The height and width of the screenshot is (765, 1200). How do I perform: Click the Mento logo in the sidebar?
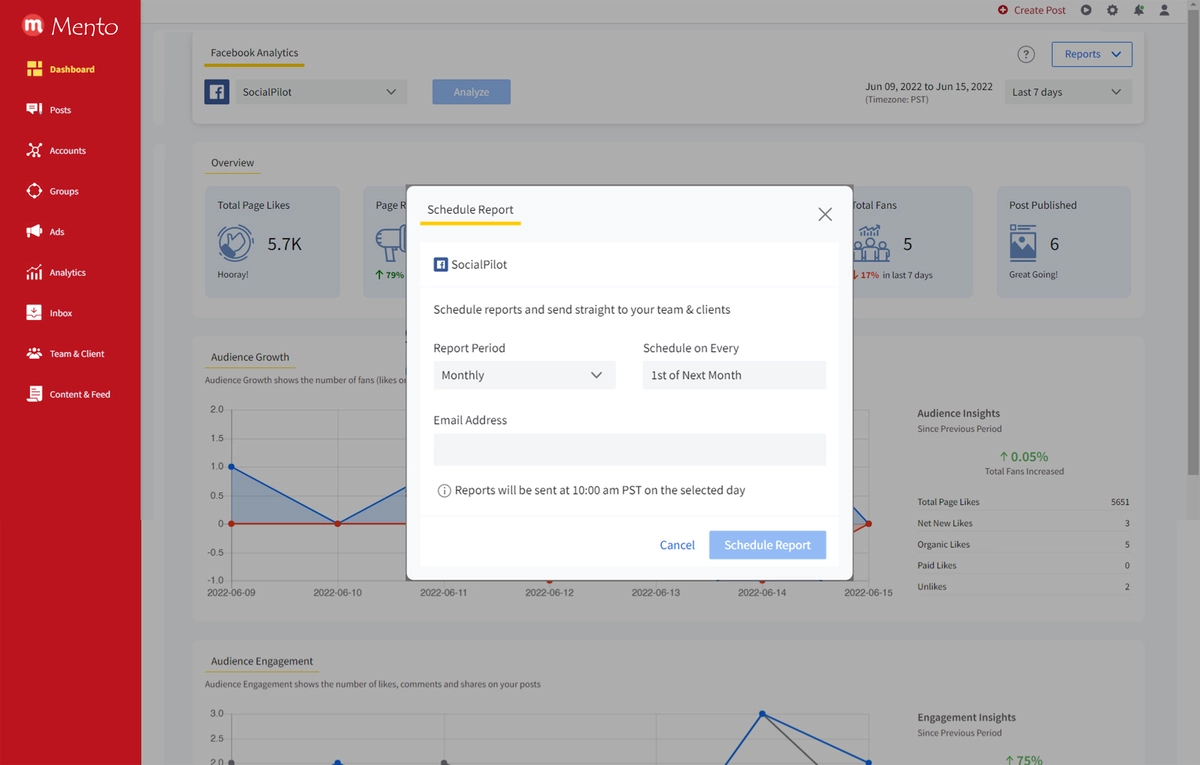pos(70,25)
